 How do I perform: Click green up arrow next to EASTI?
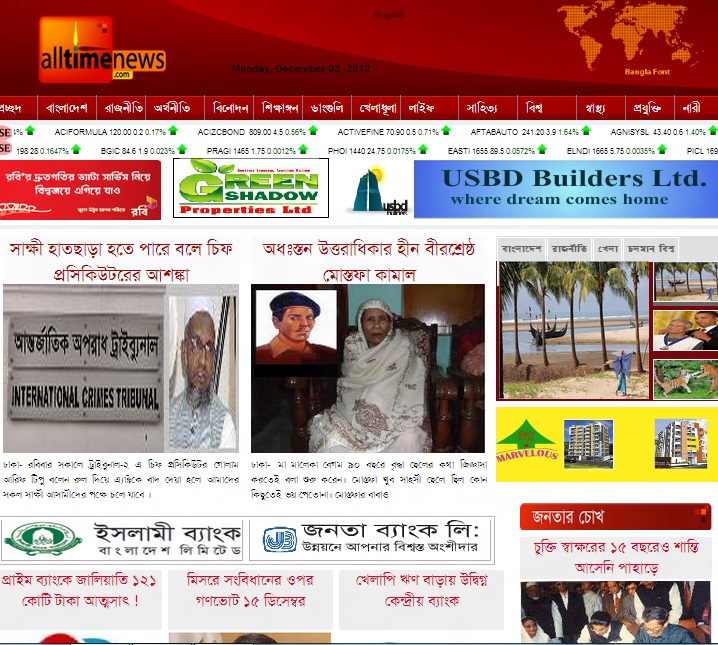tap(542, 149)
